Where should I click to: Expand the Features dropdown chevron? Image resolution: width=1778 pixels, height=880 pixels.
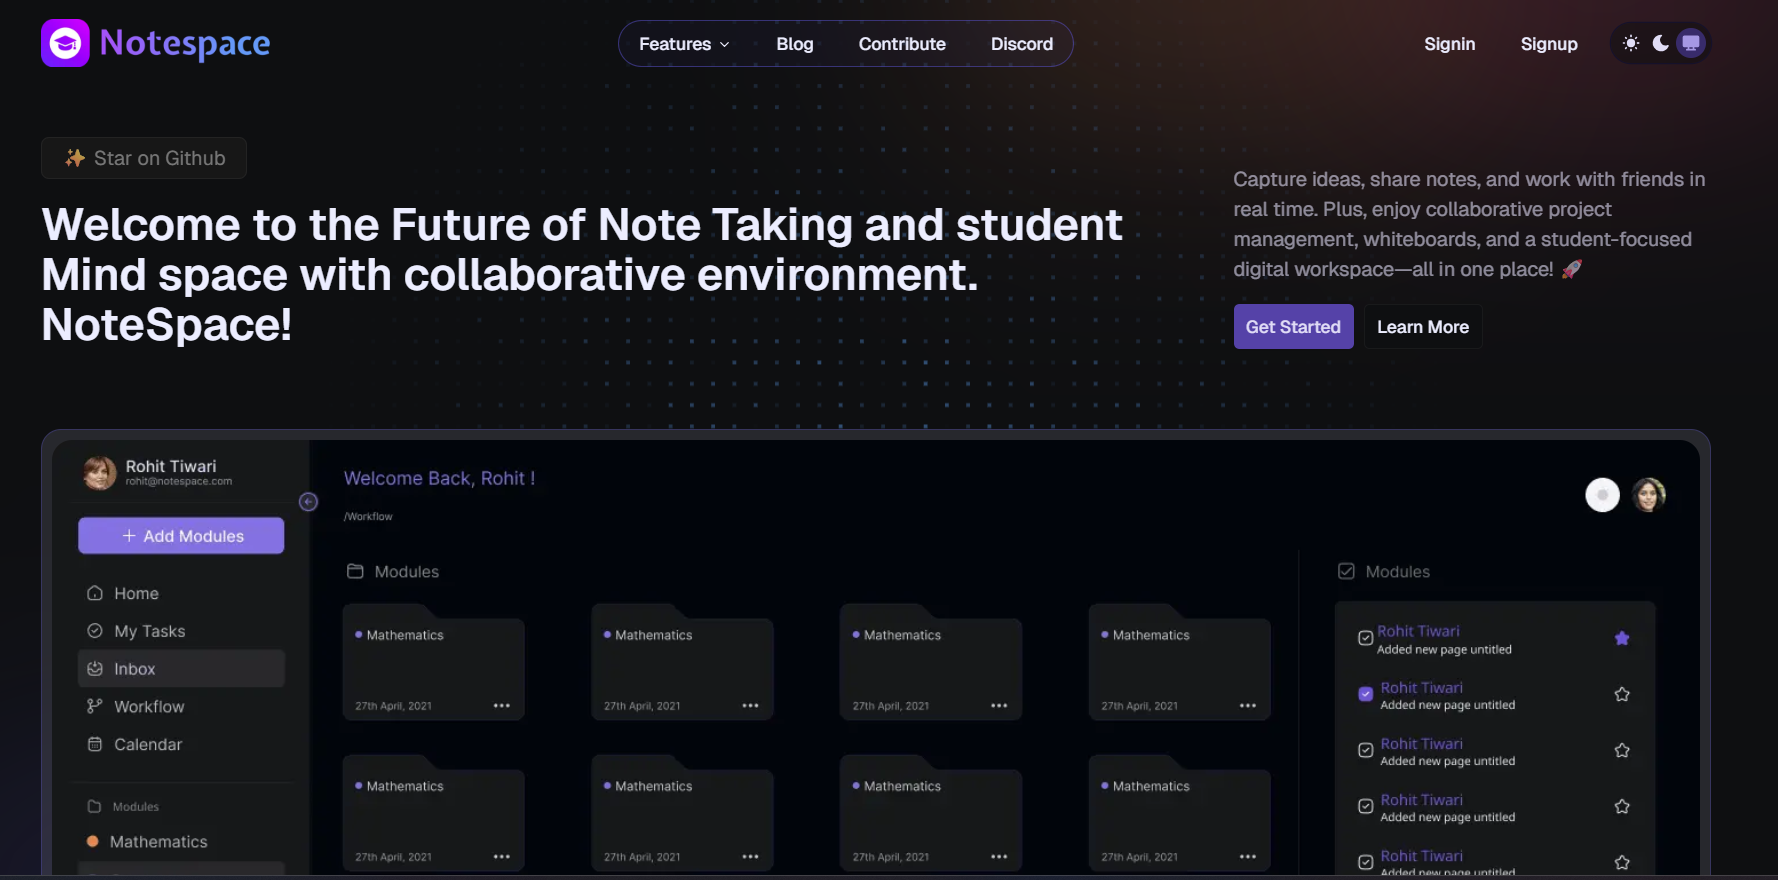click(725, 45)
